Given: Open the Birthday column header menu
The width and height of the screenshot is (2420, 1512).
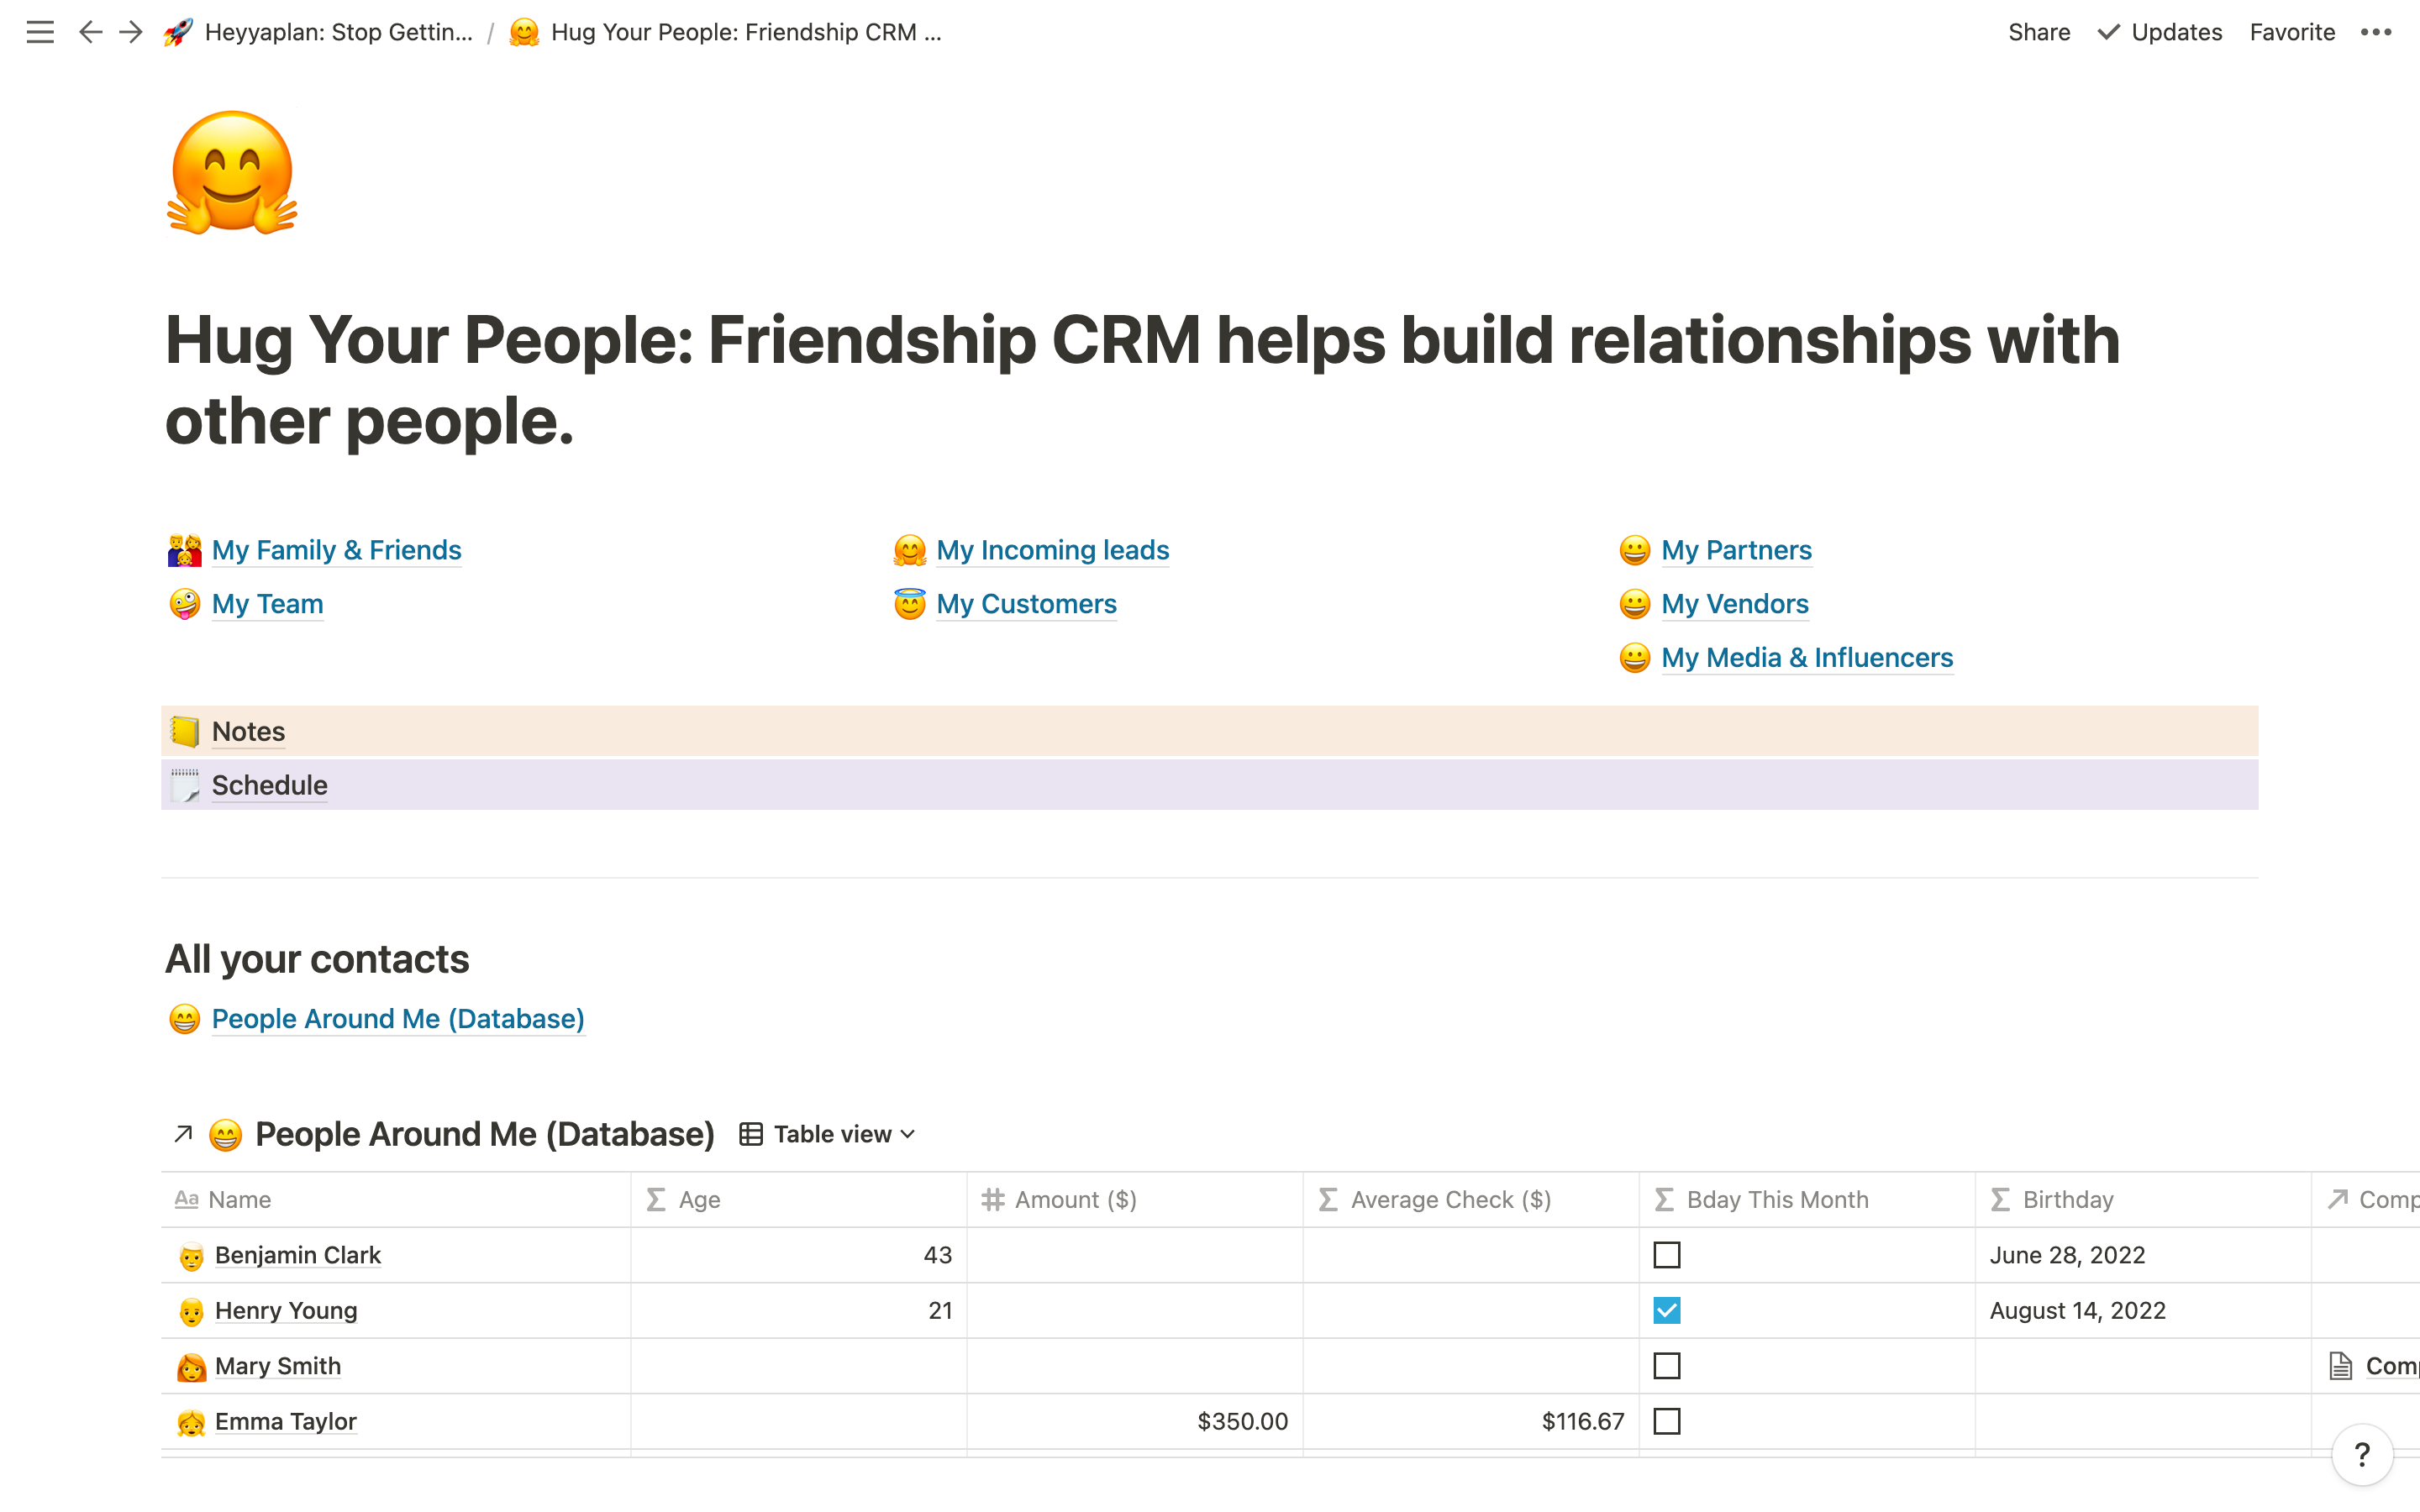Looking at the screenshot, I should click(2067, 1200).
